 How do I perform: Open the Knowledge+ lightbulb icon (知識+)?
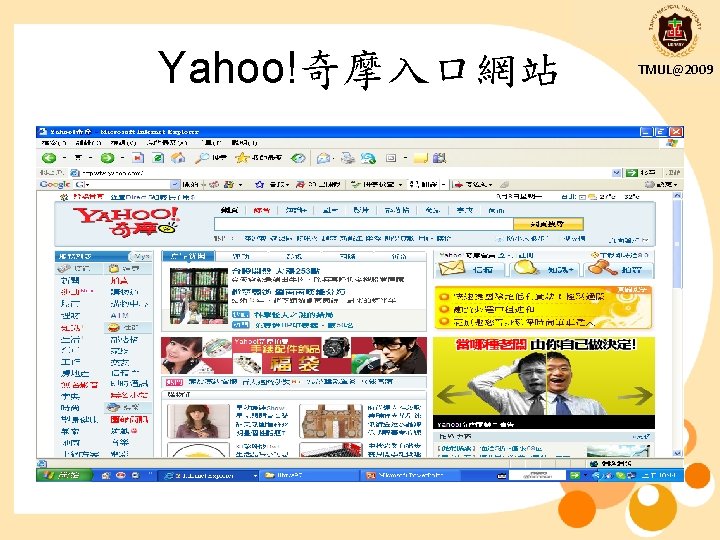526,268
